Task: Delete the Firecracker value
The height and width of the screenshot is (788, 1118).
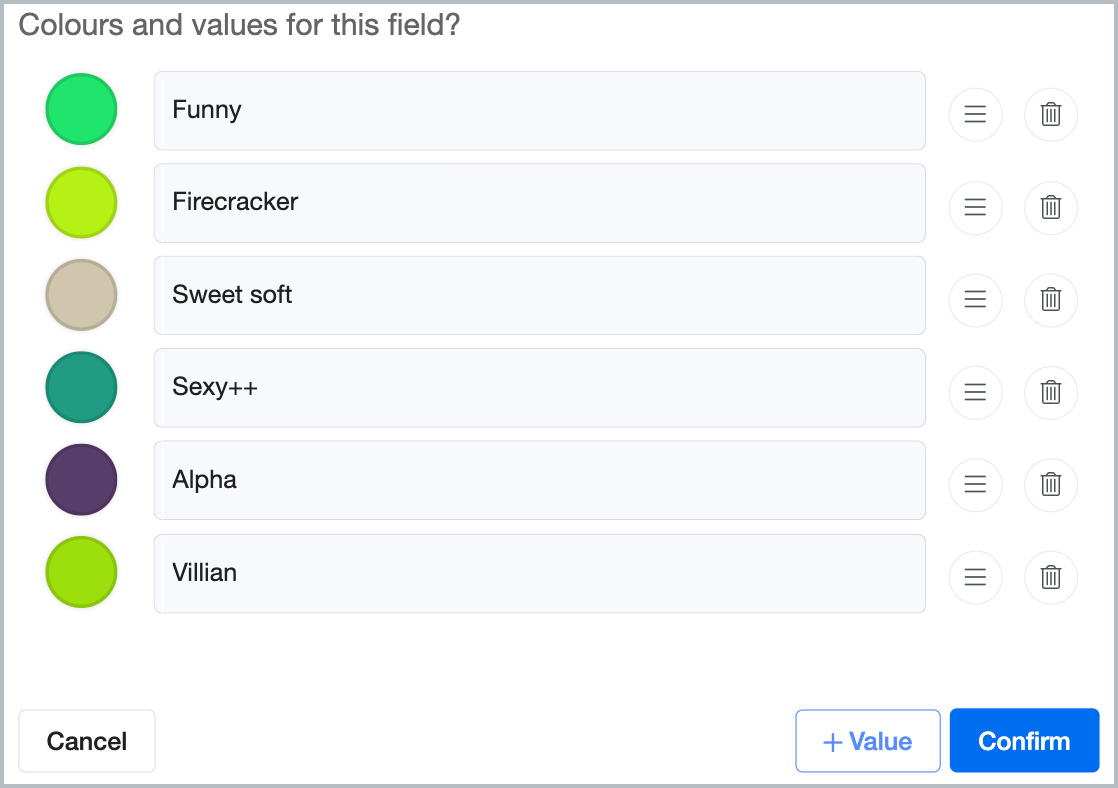Action: [x=1050, y=208]
